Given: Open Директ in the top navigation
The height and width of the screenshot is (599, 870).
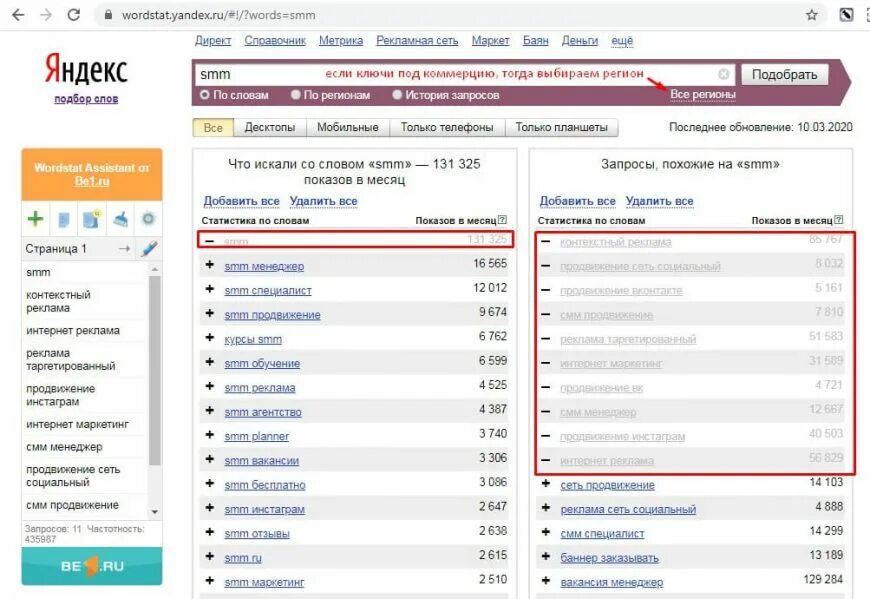Looking at the screenshot, I should click(213, 40).
